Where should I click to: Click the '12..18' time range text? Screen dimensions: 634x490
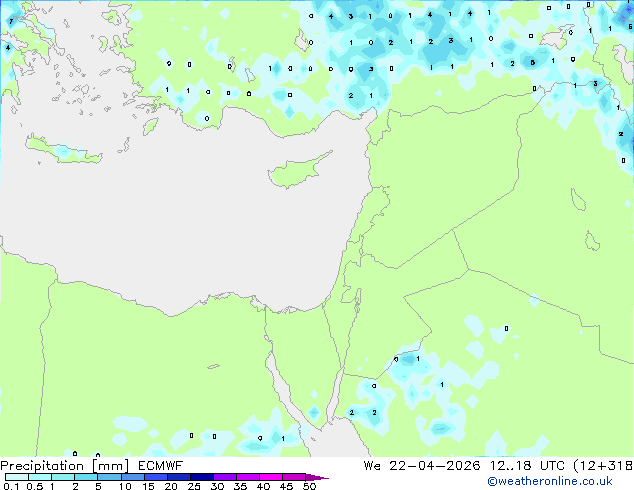510,466
